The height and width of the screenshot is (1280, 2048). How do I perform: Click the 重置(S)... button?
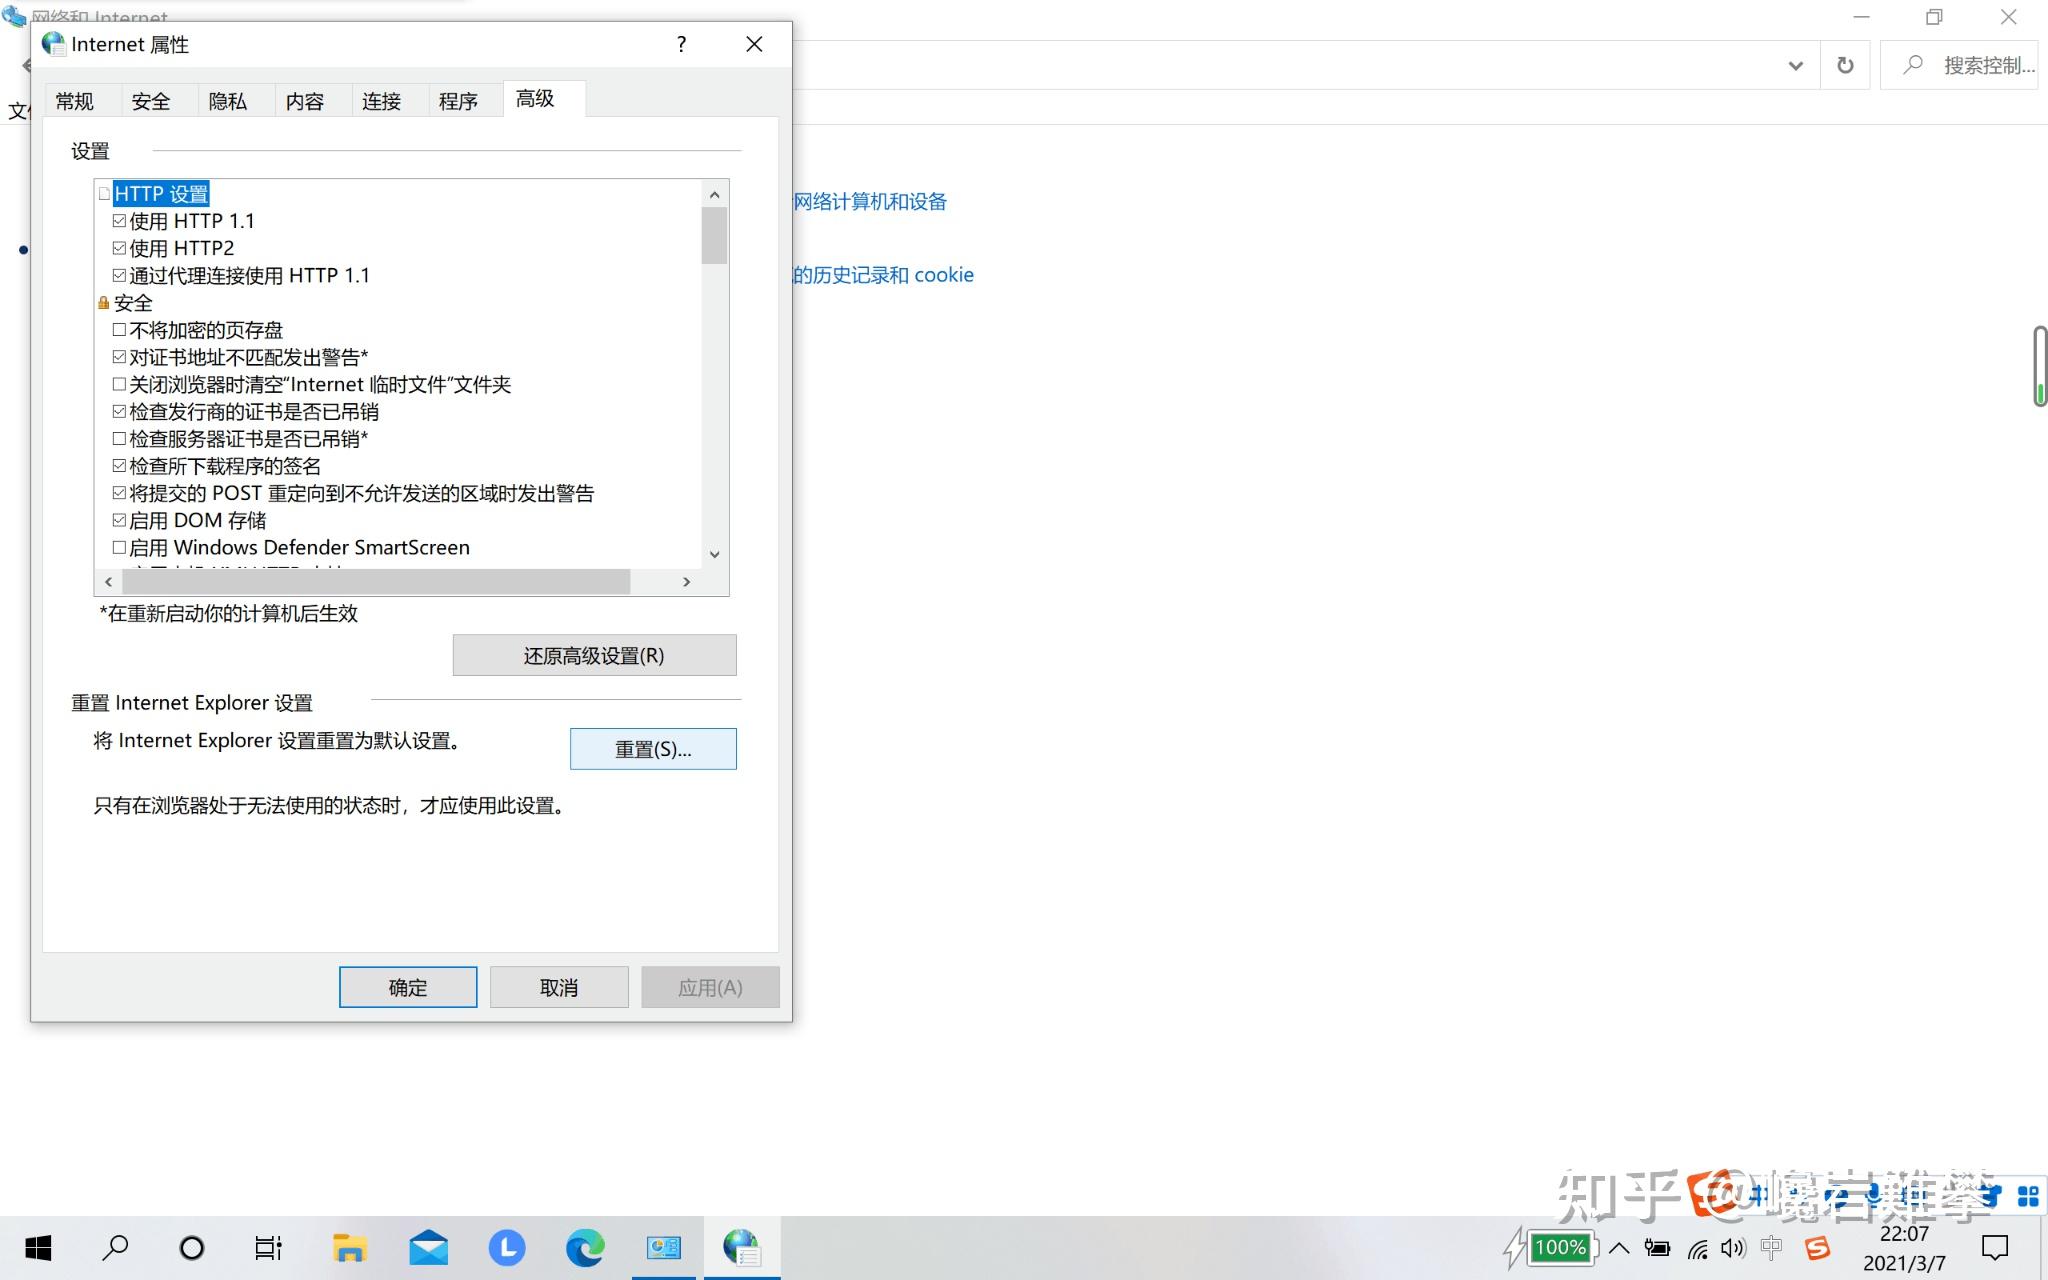click(653, 749)
